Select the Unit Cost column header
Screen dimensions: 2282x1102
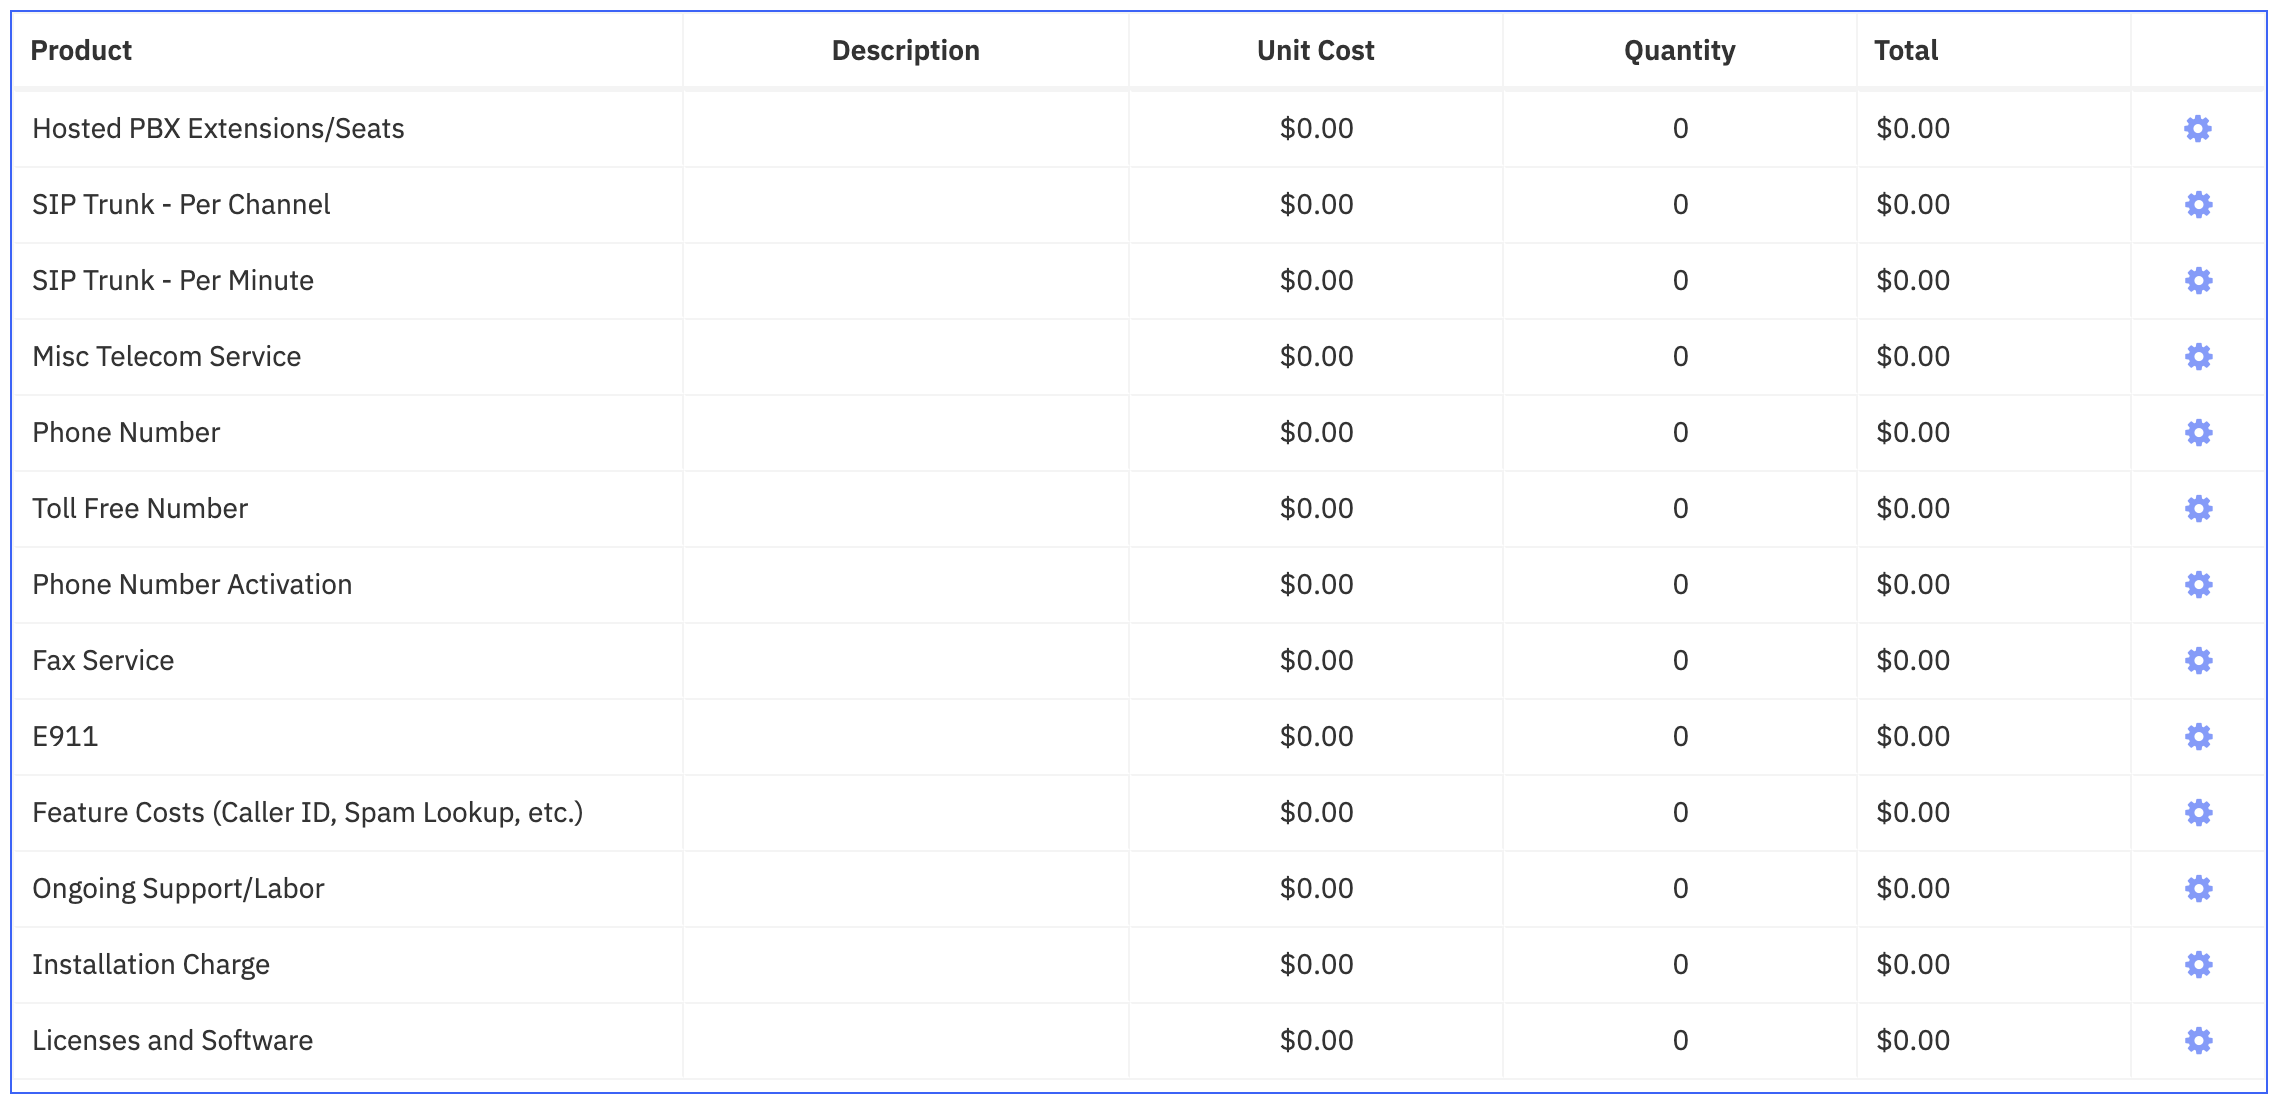coord(1315,50)
